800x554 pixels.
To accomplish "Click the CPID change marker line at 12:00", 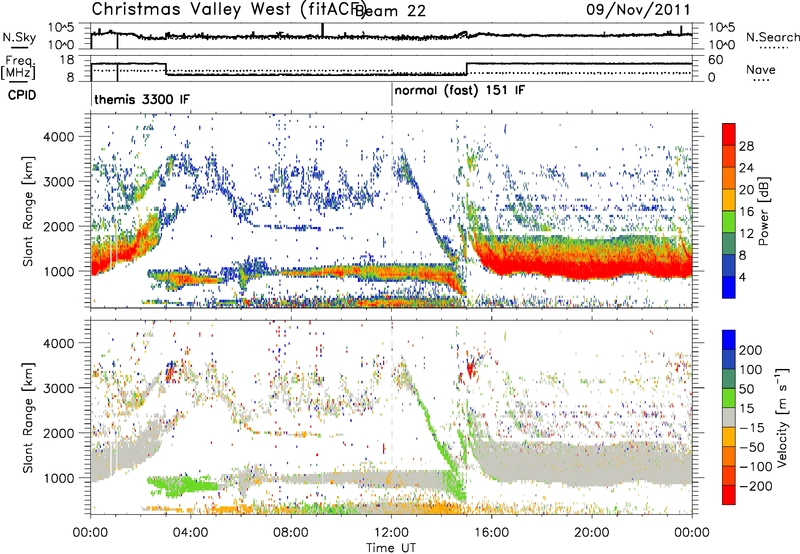I will click(392, 94).
